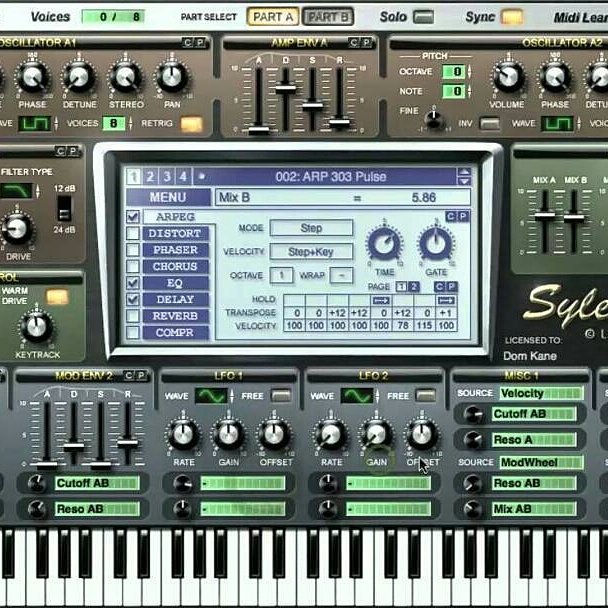Copy Mod Env 2 with C button
The height and width of the screenshot is (608, 608).
tap(128, 375)
